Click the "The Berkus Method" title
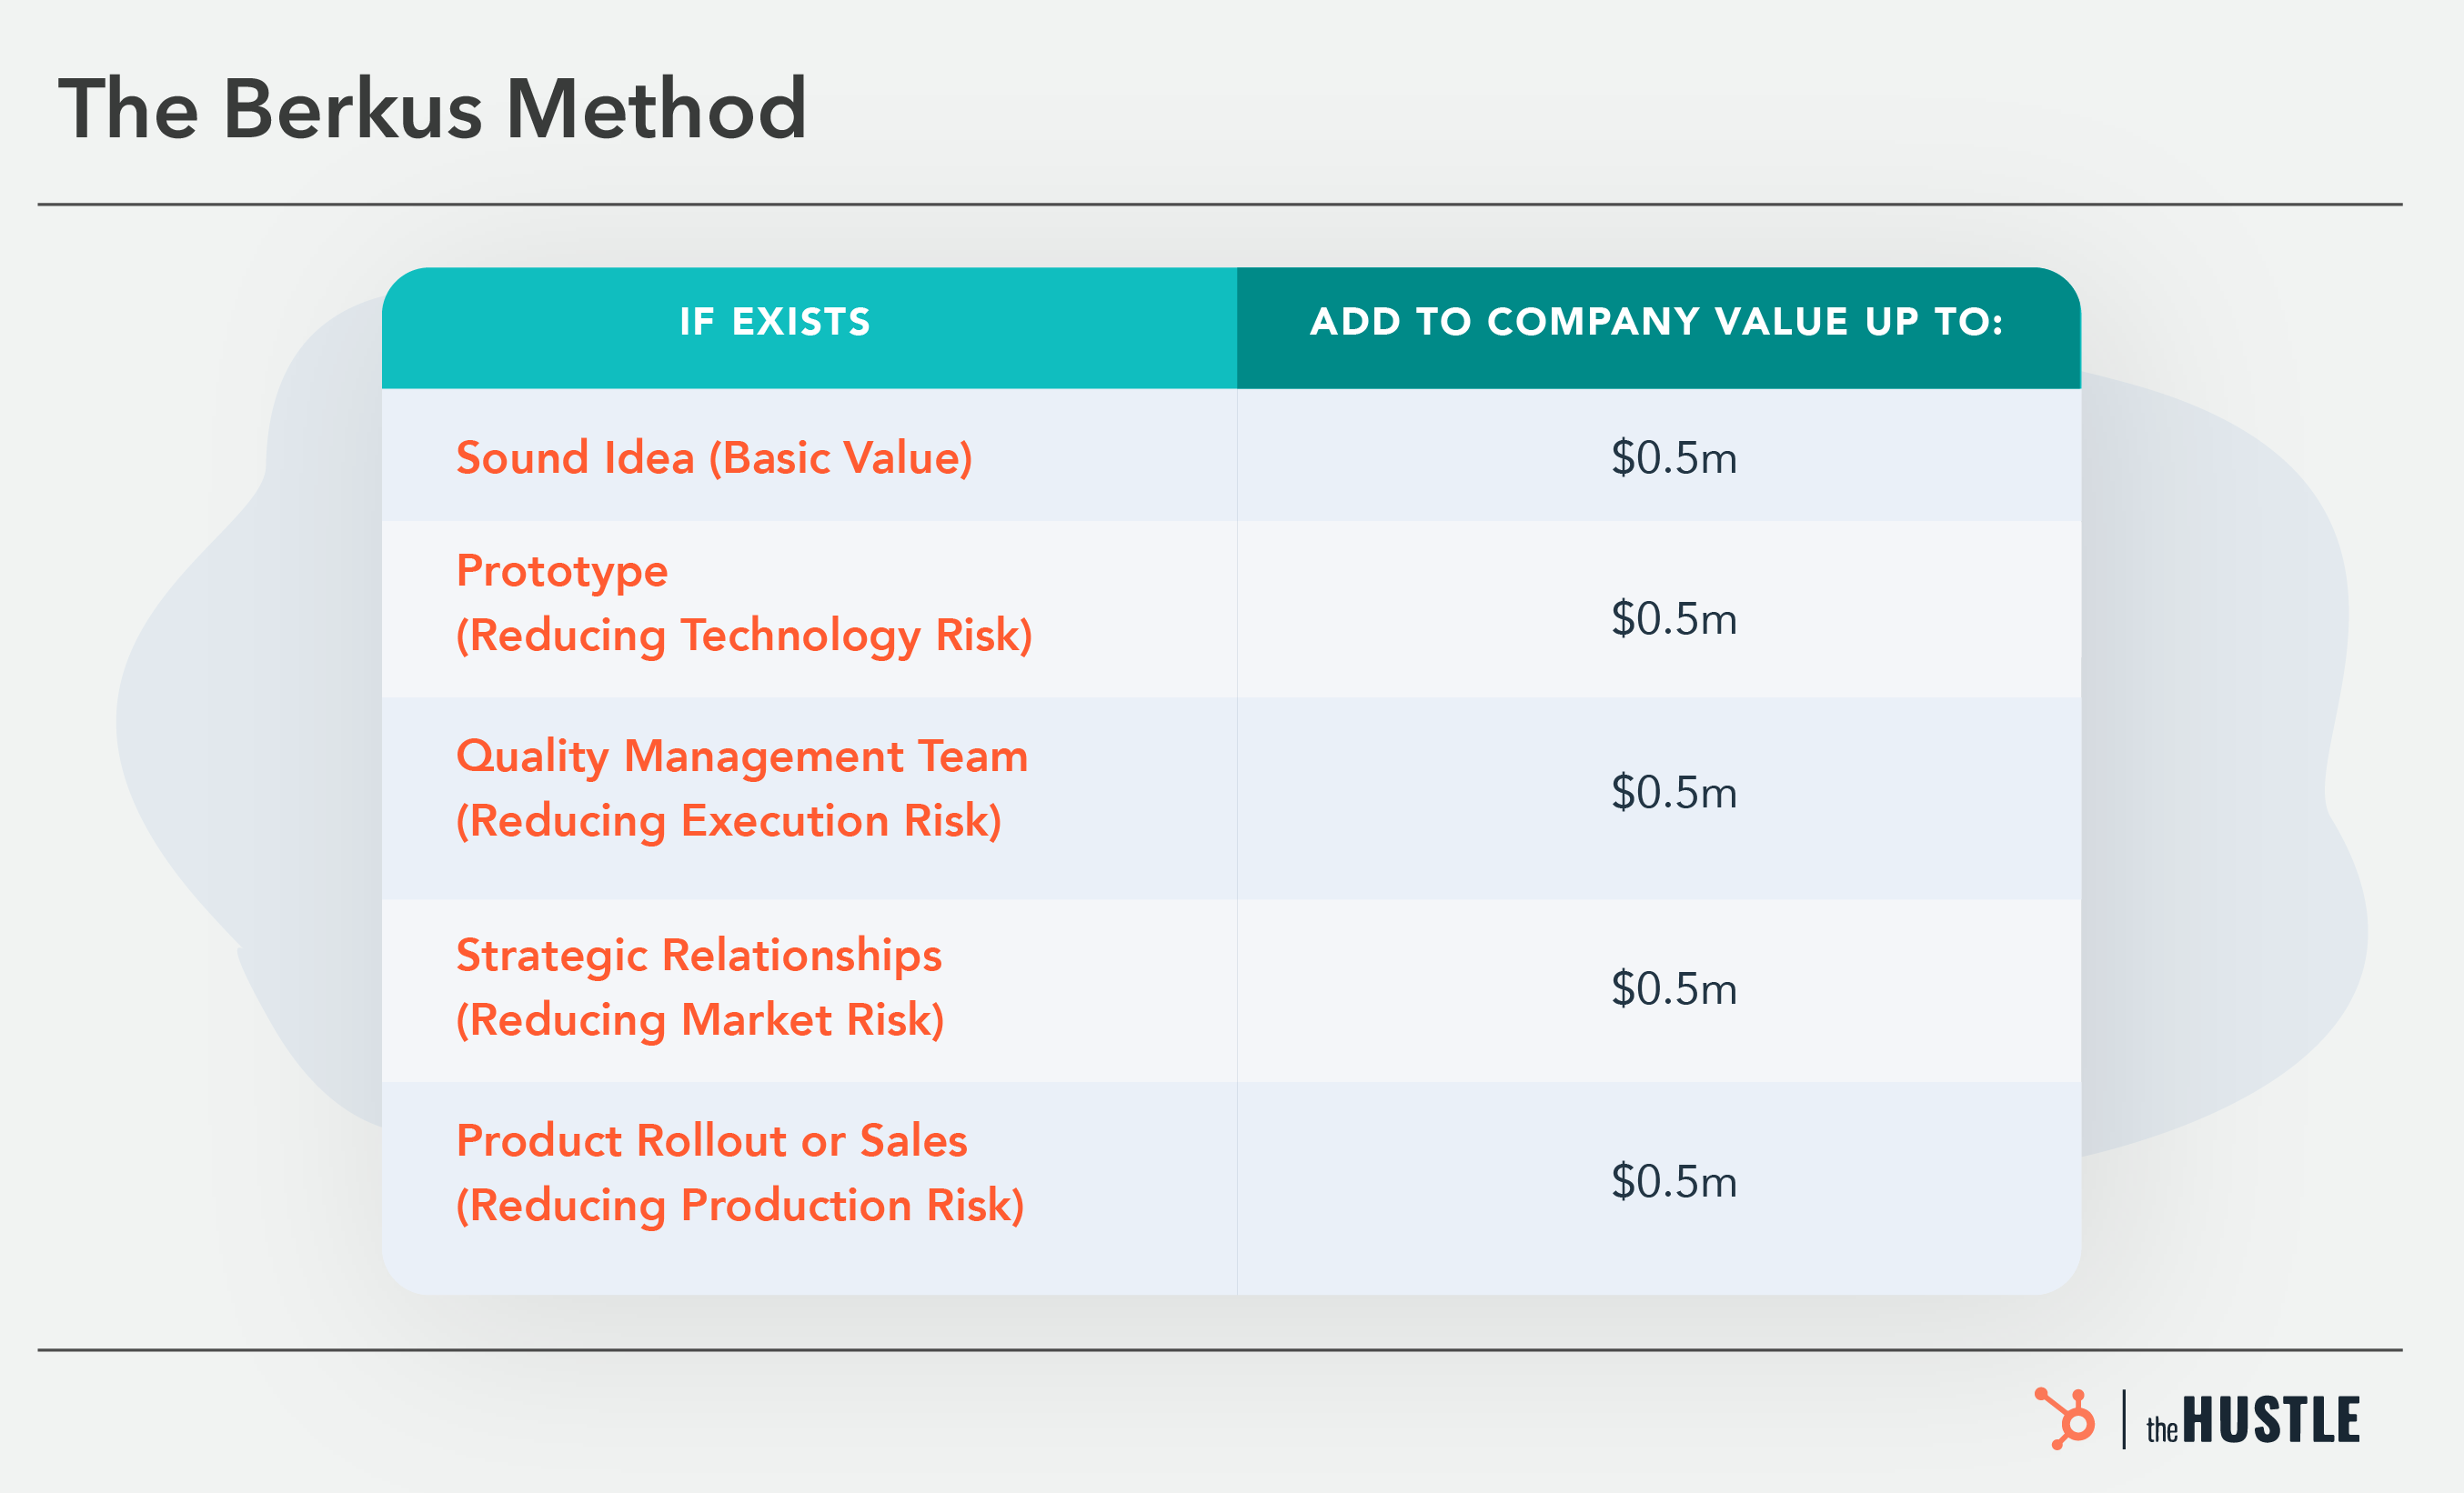Image resolution: width=2464 pixels, height=1493 pixels. pos(432,108)
